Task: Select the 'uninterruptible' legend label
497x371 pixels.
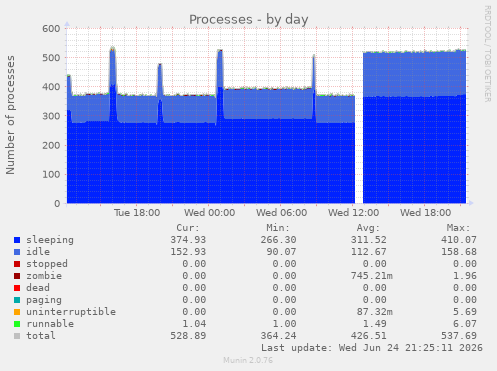Action: click(x=71, y=312)
